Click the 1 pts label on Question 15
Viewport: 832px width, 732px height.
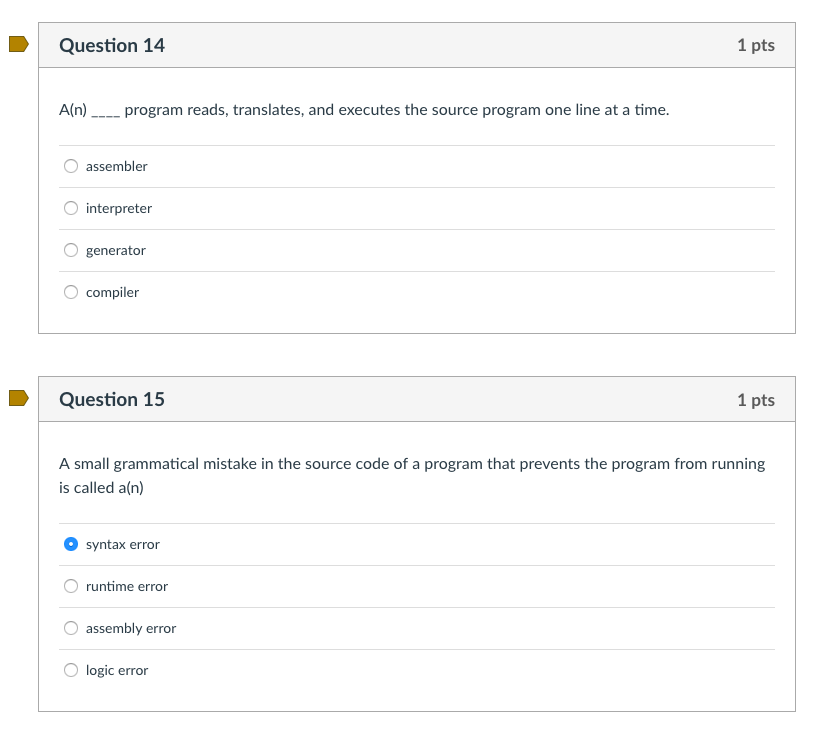pos(755,400)
